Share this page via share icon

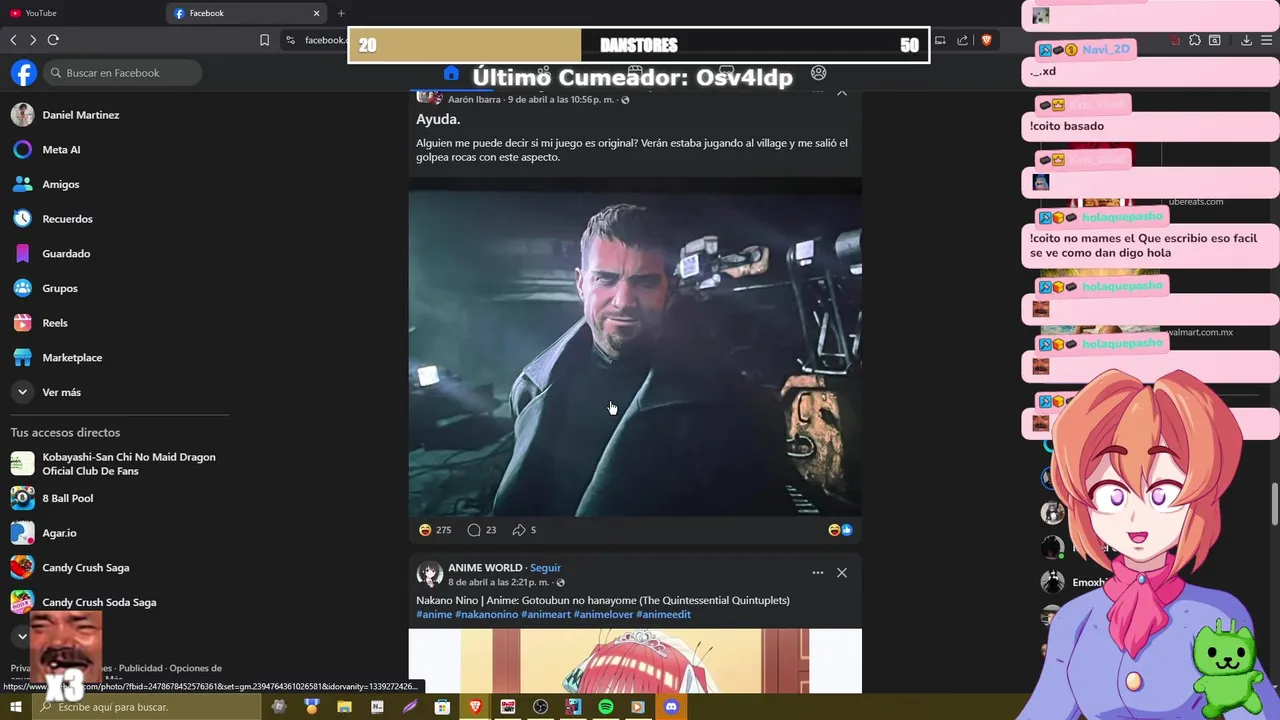[x=962, y=40]
